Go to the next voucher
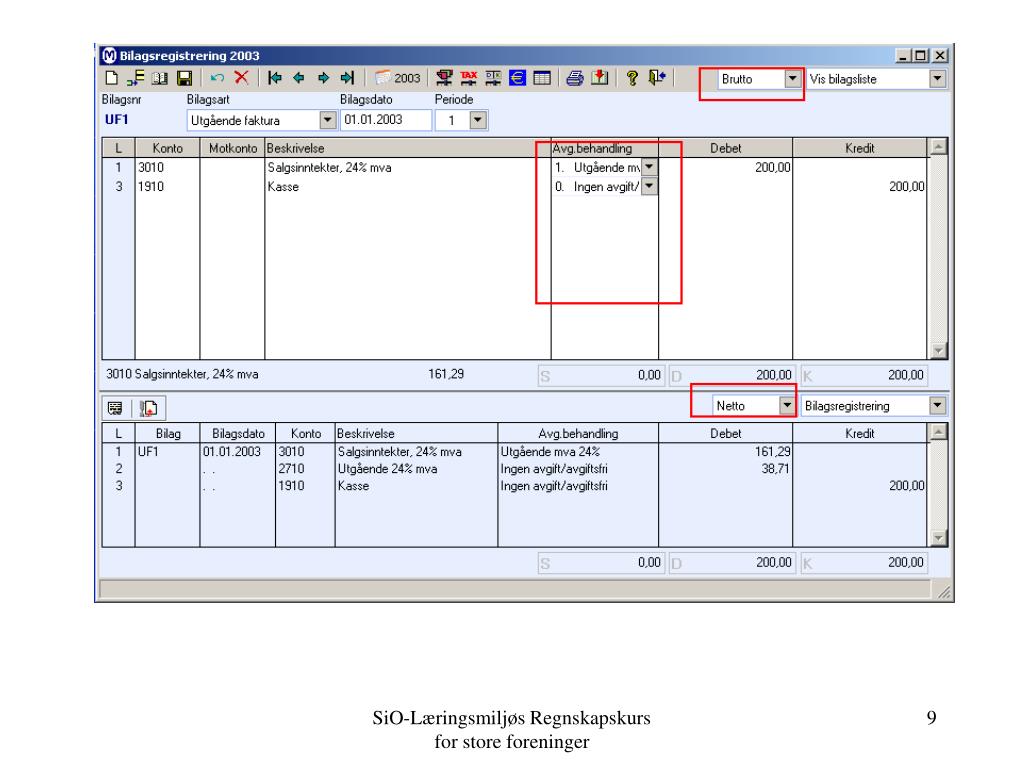Viewport: 1024px width, 768px height. [x=323, y=78]
